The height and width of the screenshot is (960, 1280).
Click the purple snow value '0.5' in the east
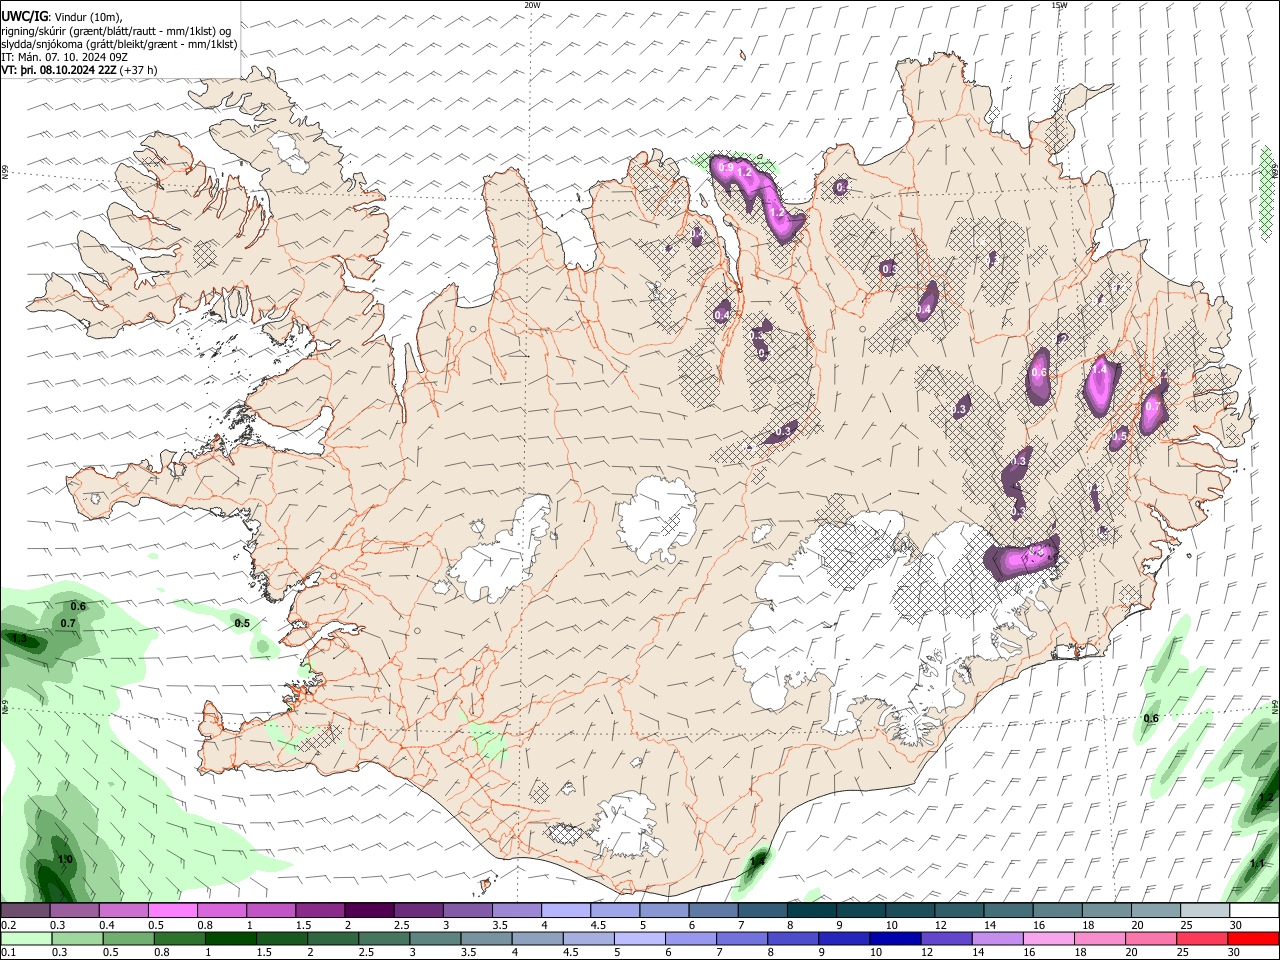[1120, 436]
